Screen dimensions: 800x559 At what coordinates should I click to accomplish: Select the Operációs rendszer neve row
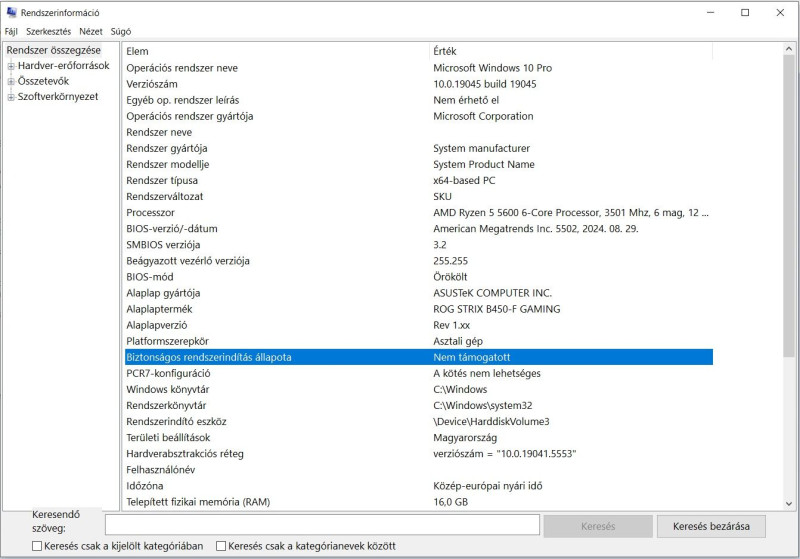point(418,68)
